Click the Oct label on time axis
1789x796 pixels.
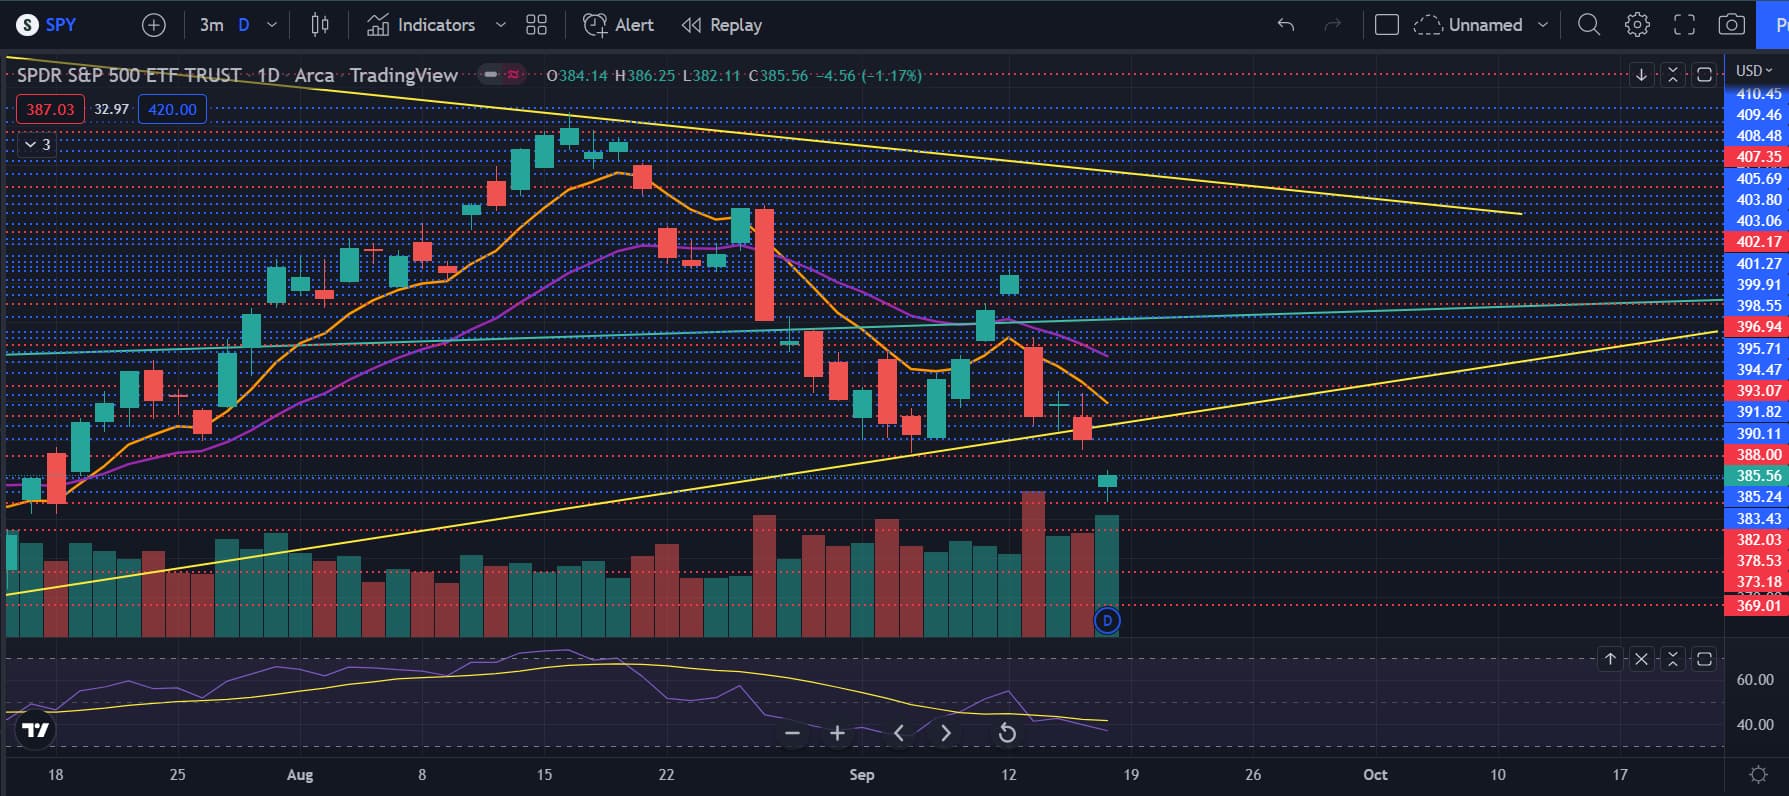point(1375,775)
